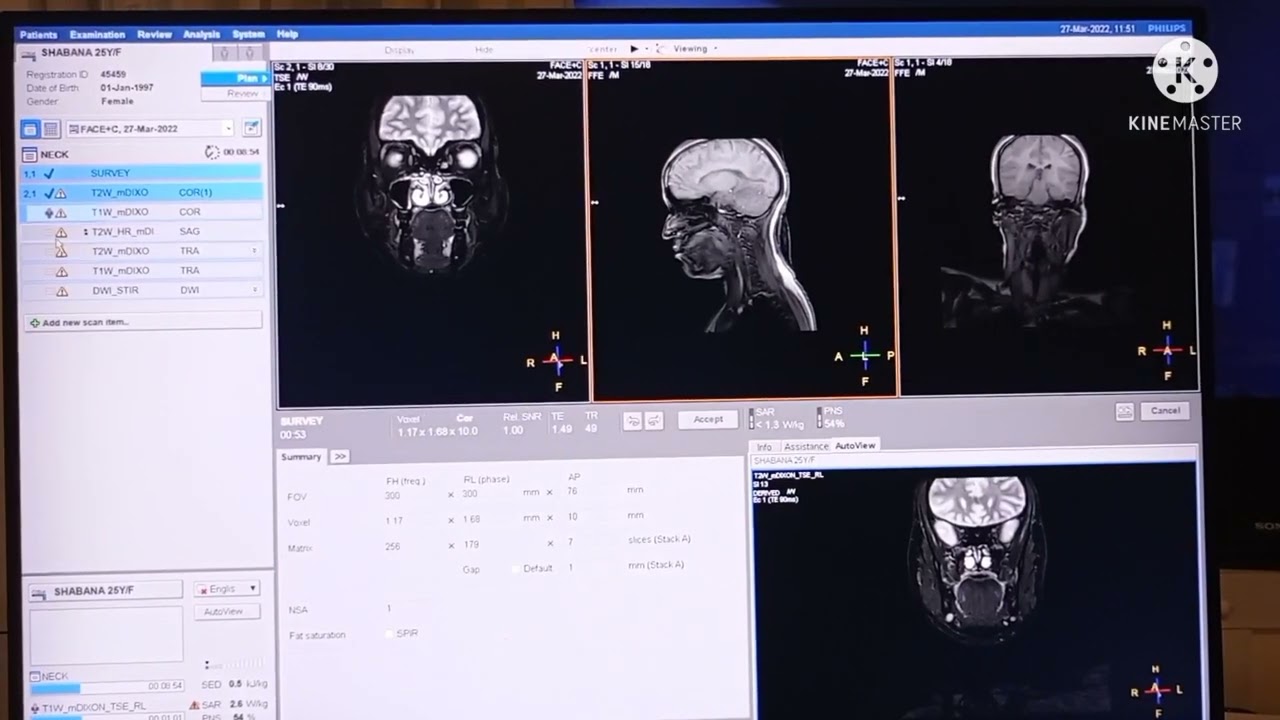
Task: Click the volume level slider
Action: [234, 664]
